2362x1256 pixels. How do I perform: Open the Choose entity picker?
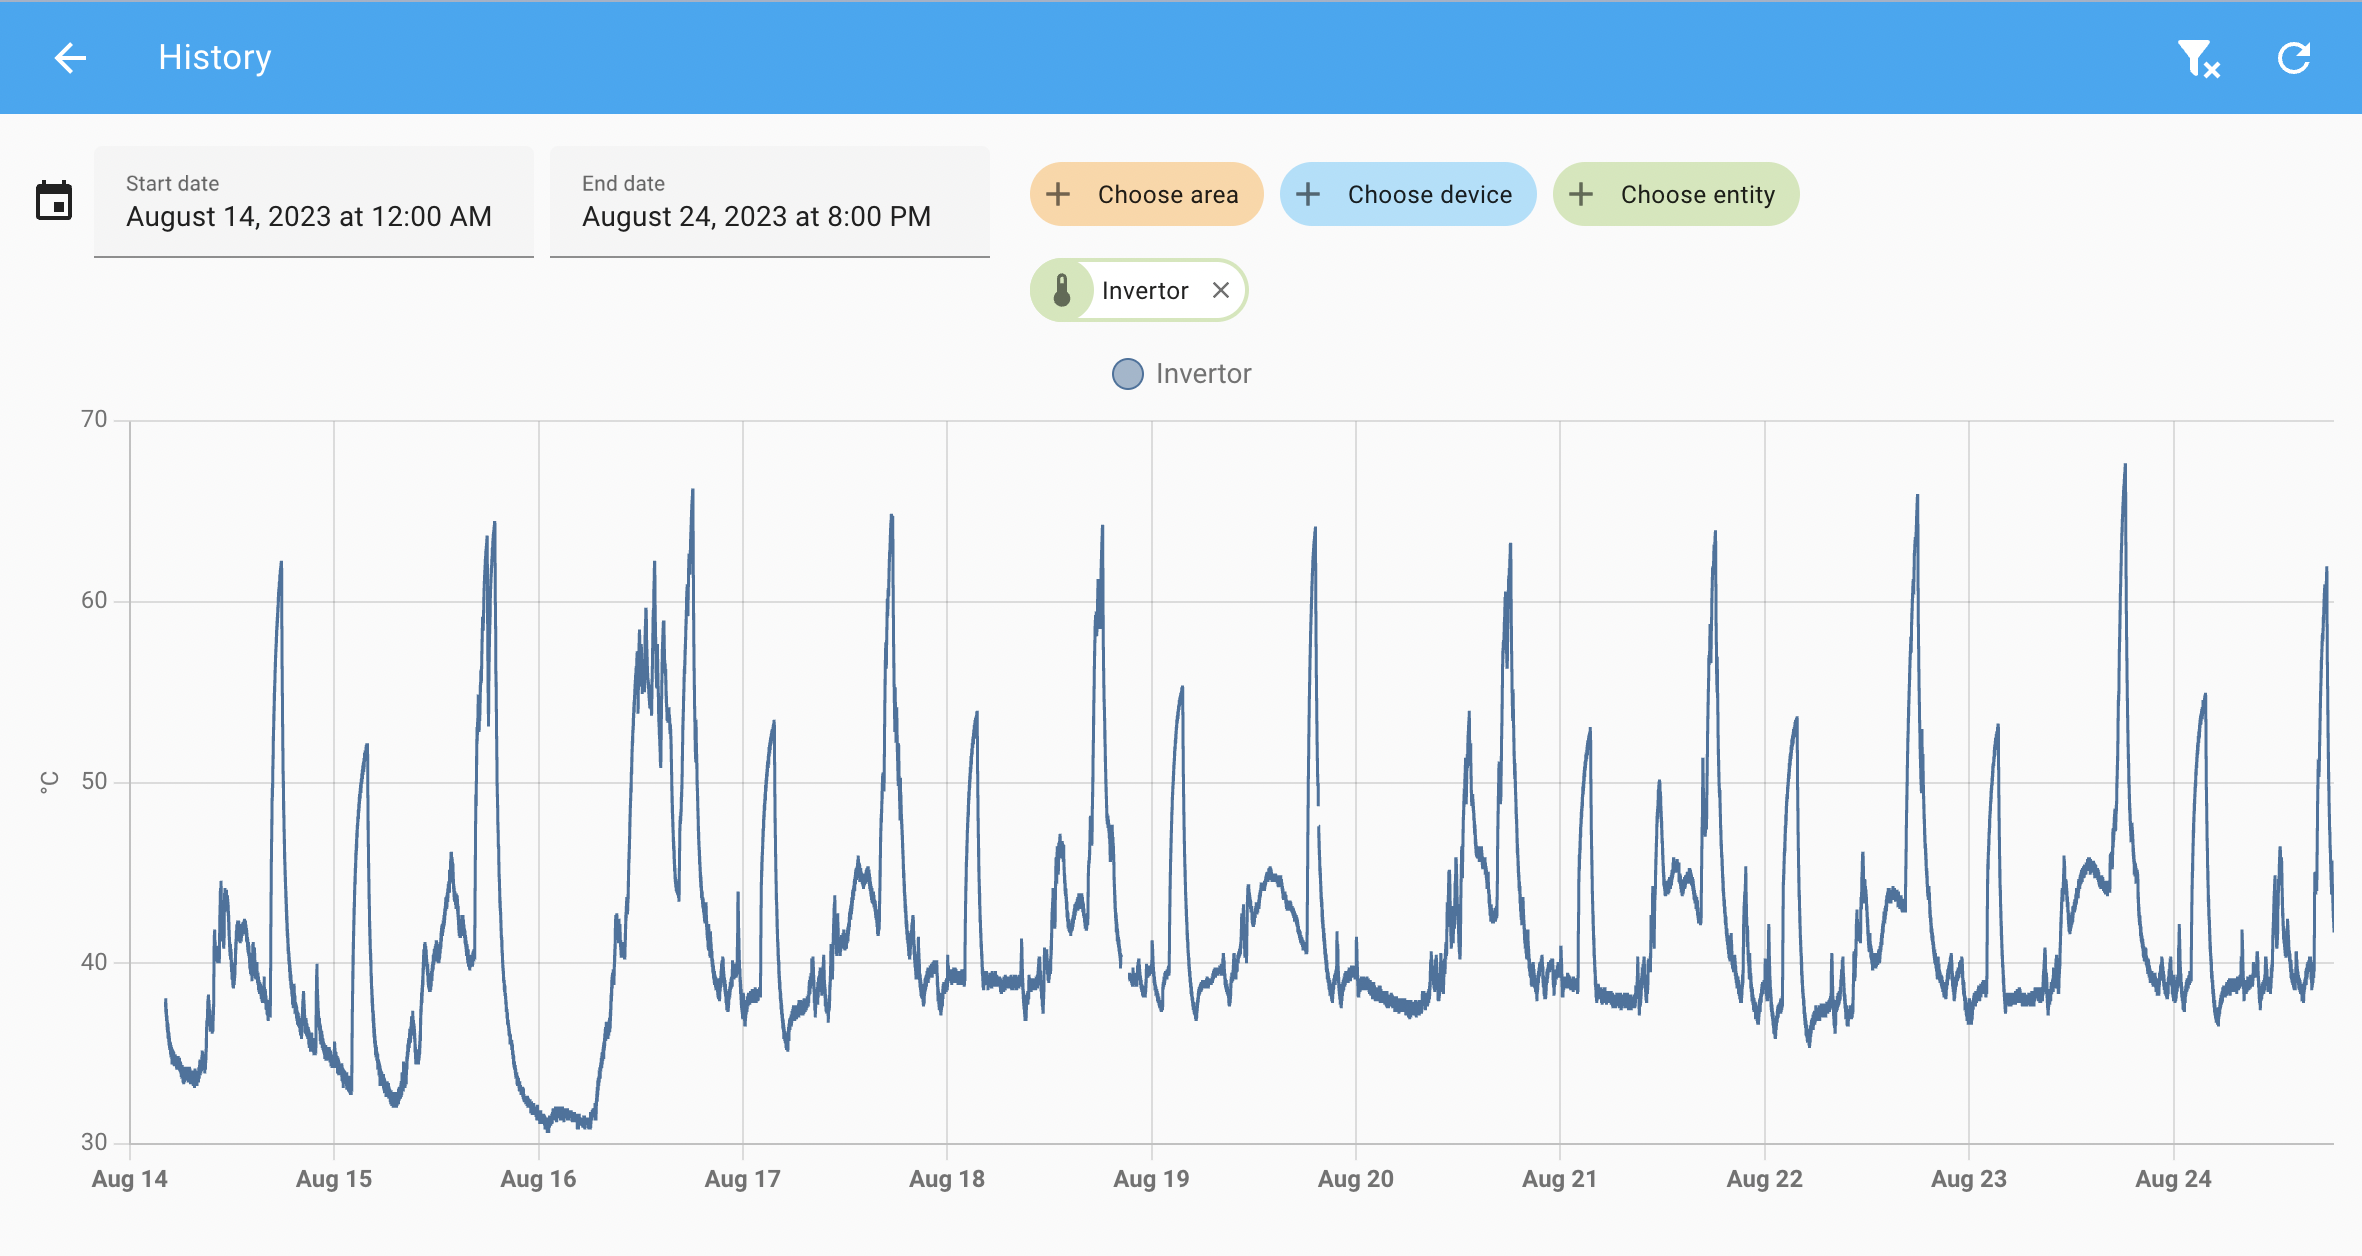pos(1676,194)
